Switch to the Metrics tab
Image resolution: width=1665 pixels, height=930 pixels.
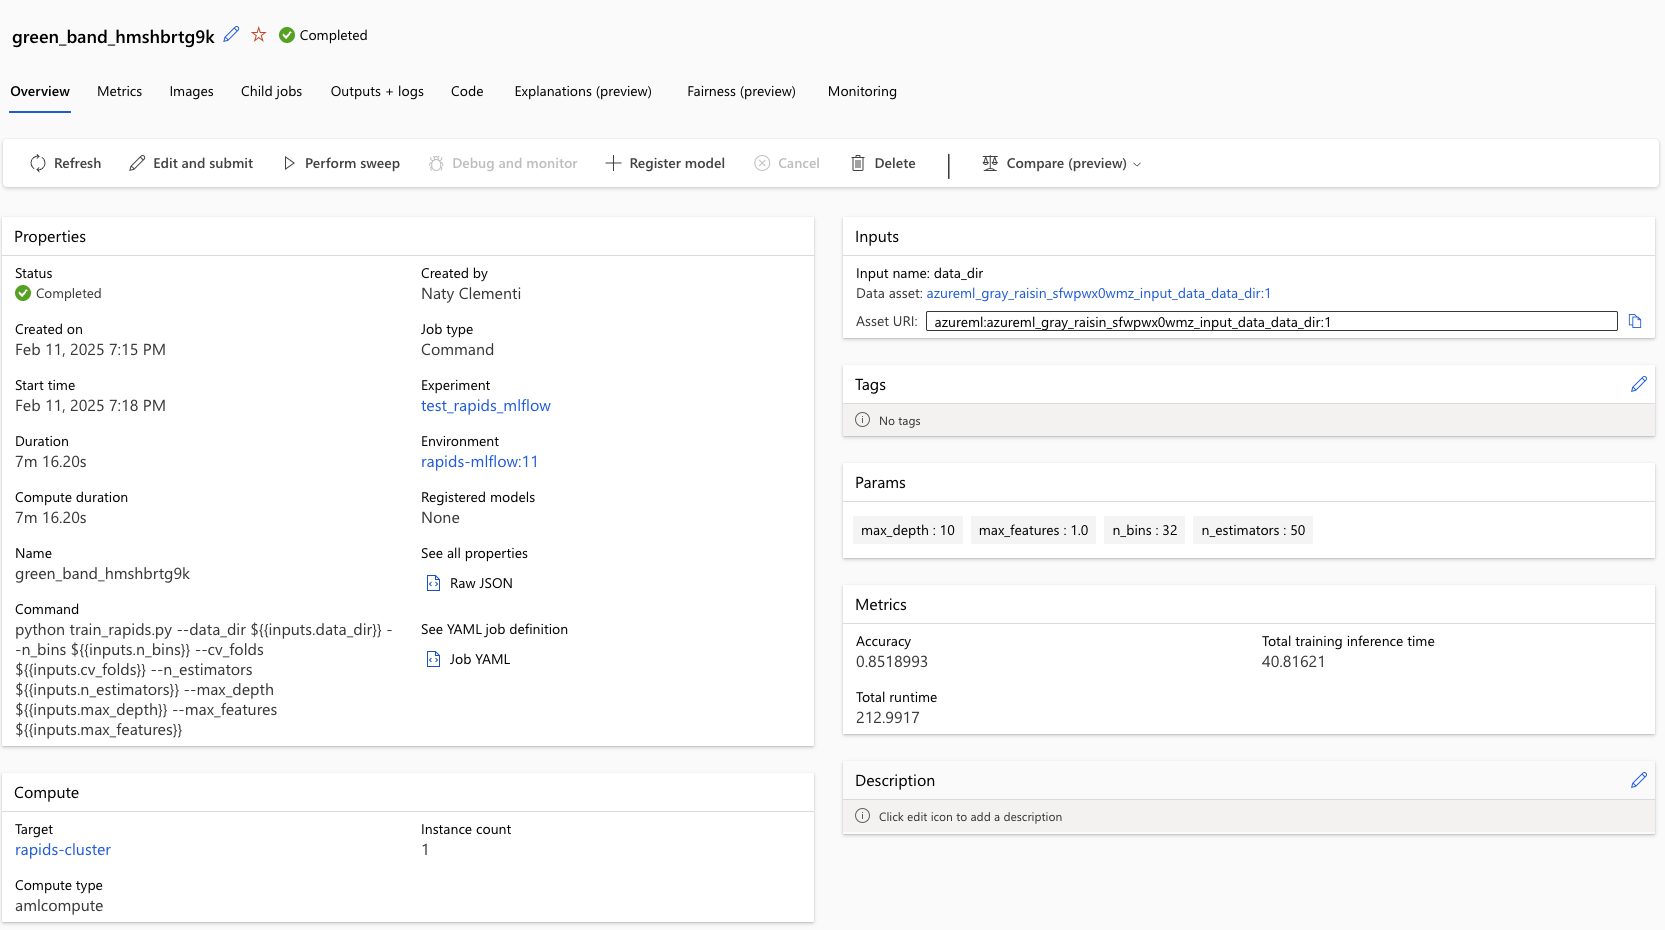[119, 91]
